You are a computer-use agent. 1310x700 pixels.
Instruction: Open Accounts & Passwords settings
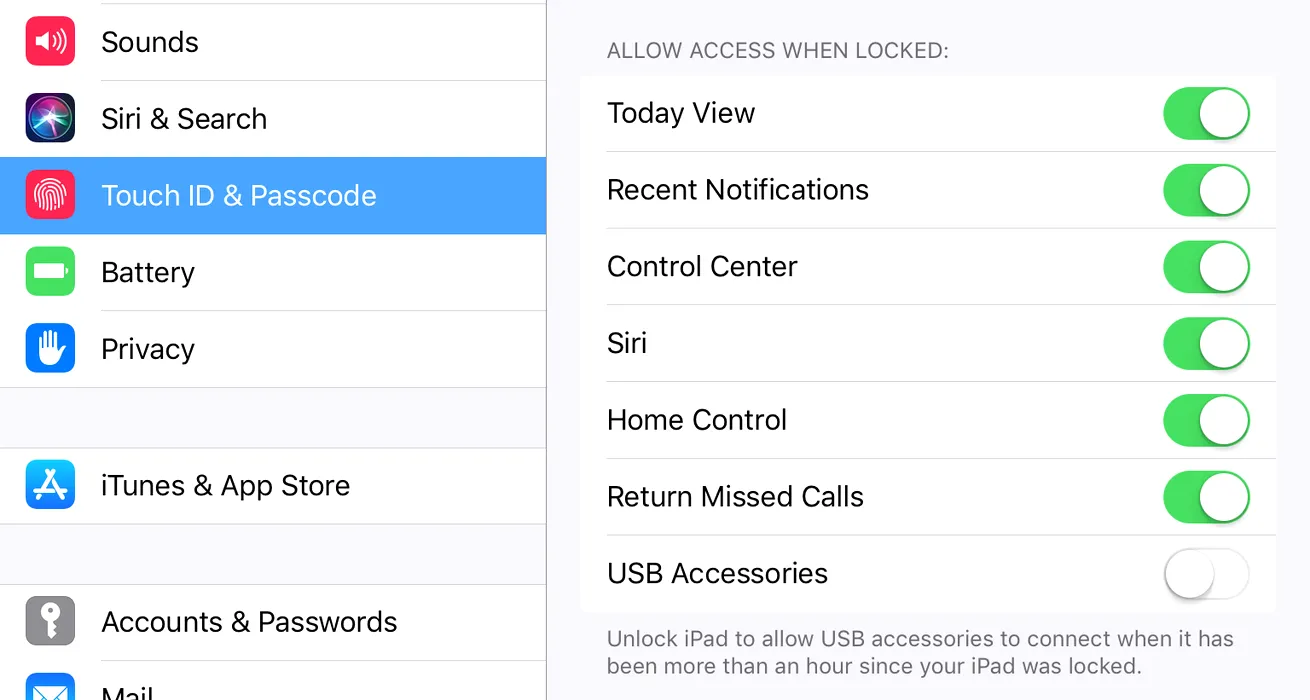(249, 622)
